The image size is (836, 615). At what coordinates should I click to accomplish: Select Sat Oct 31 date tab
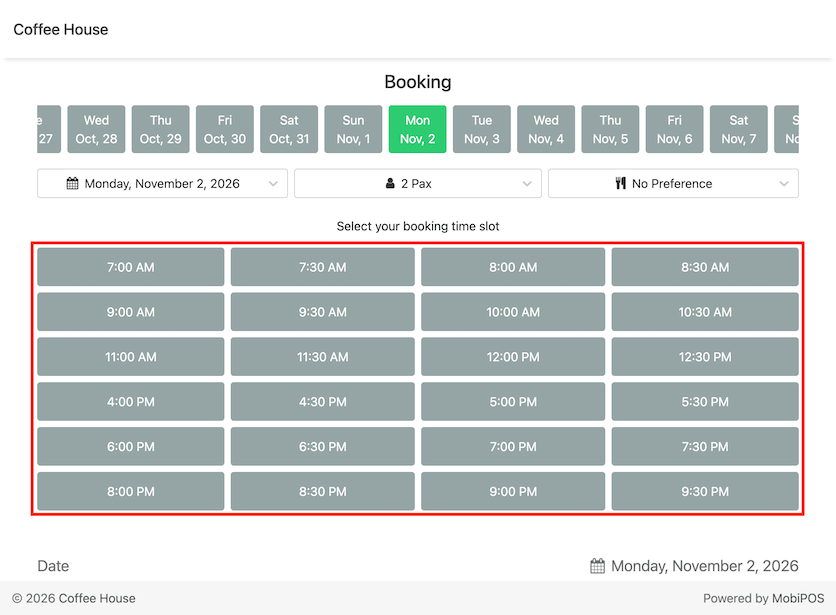click(289, 129)
